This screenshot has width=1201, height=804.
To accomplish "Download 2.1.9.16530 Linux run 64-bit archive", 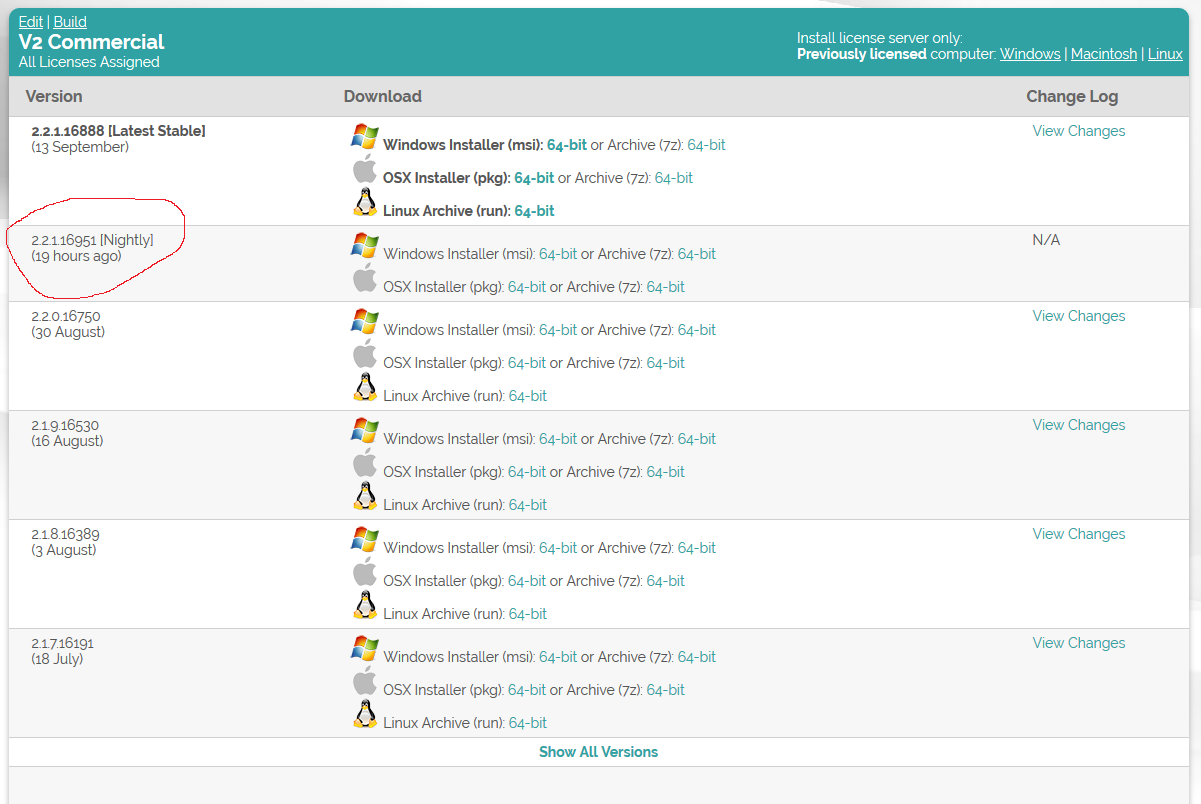I will point(527,505).
